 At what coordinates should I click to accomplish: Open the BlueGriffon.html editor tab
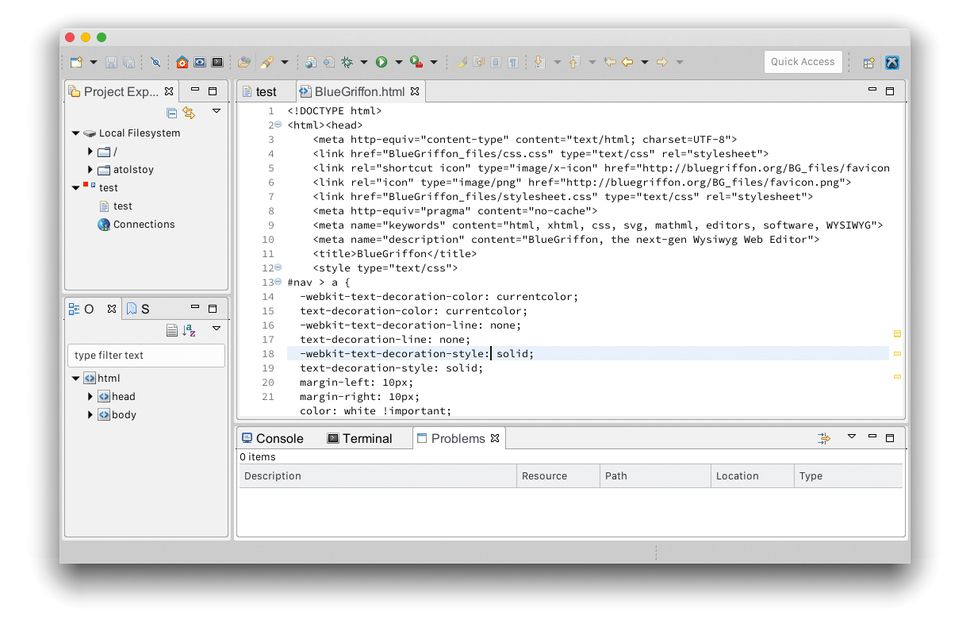coord(359,89)
